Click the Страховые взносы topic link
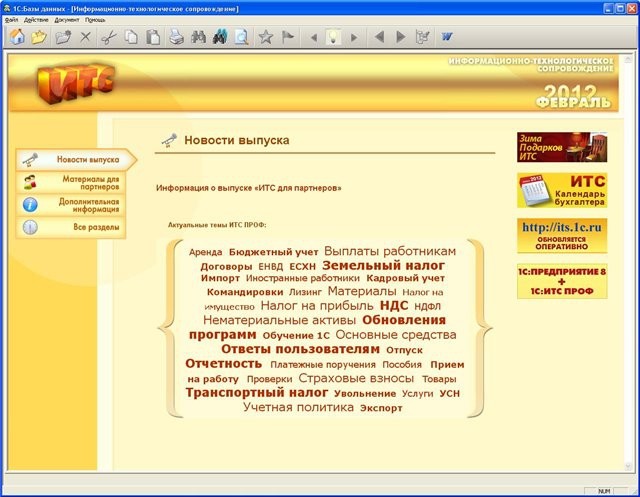The height and width of the screenshot is (497, 640). [x=356, y=378]
